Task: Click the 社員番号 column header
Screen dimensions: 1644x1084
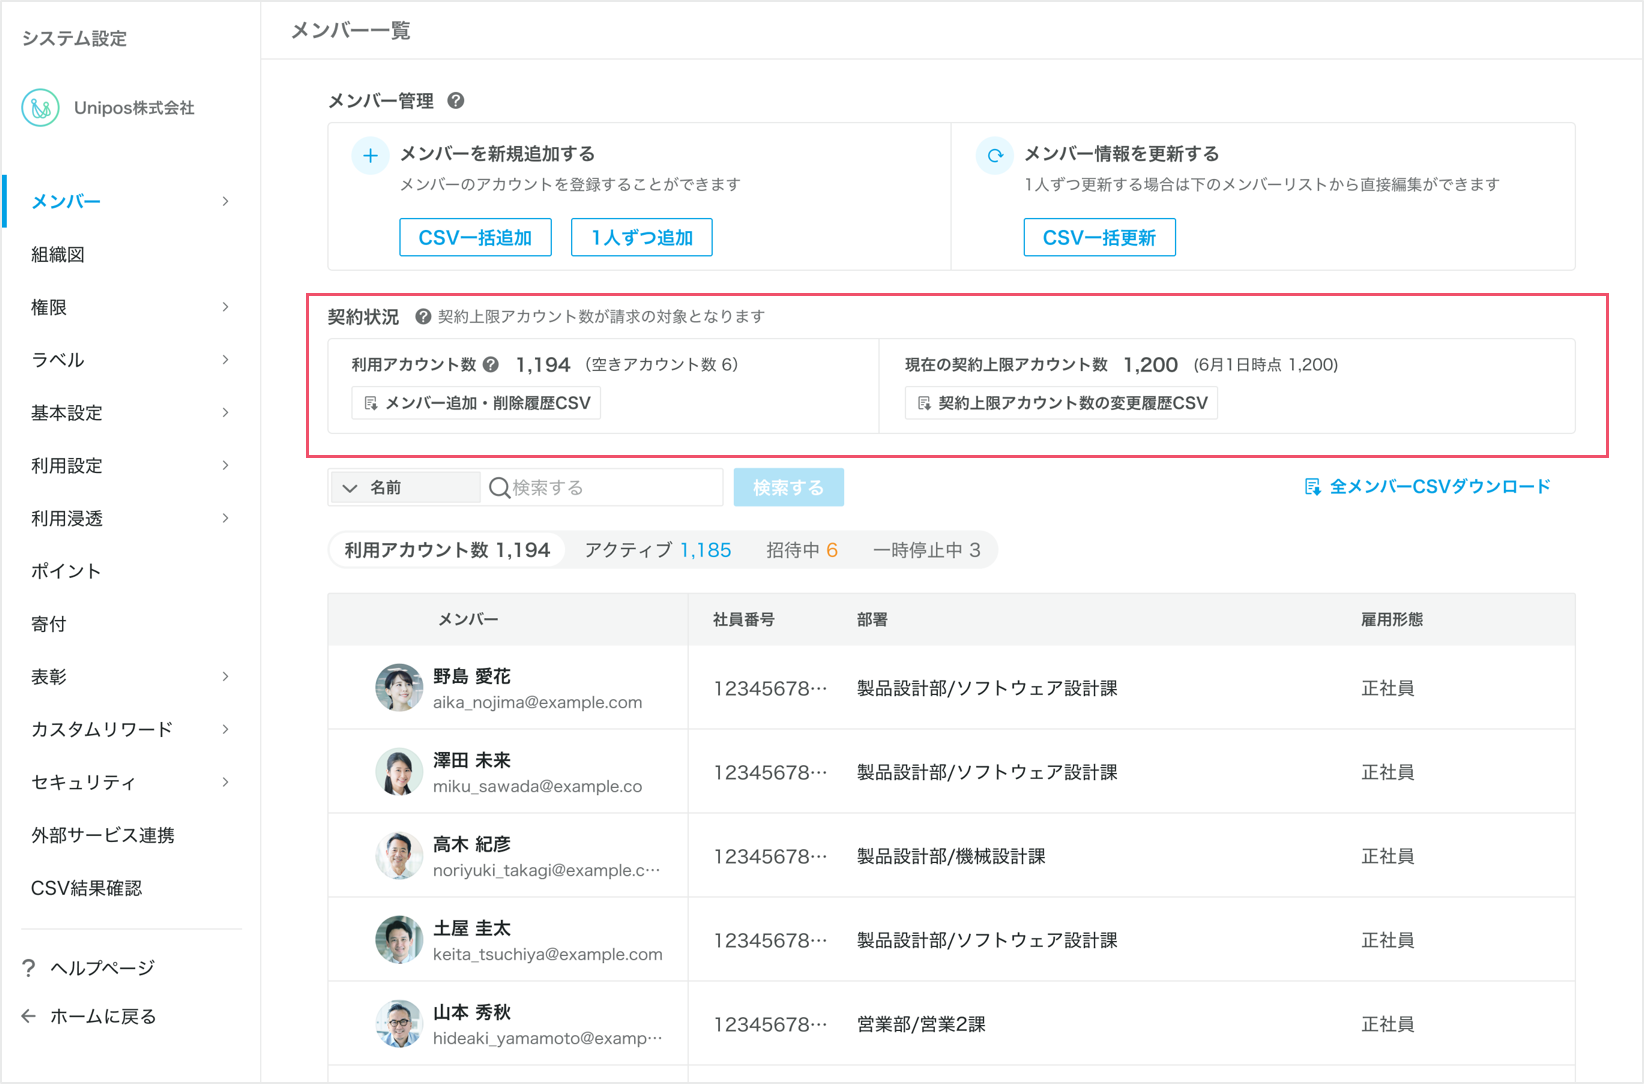Action: click(743, 619)
